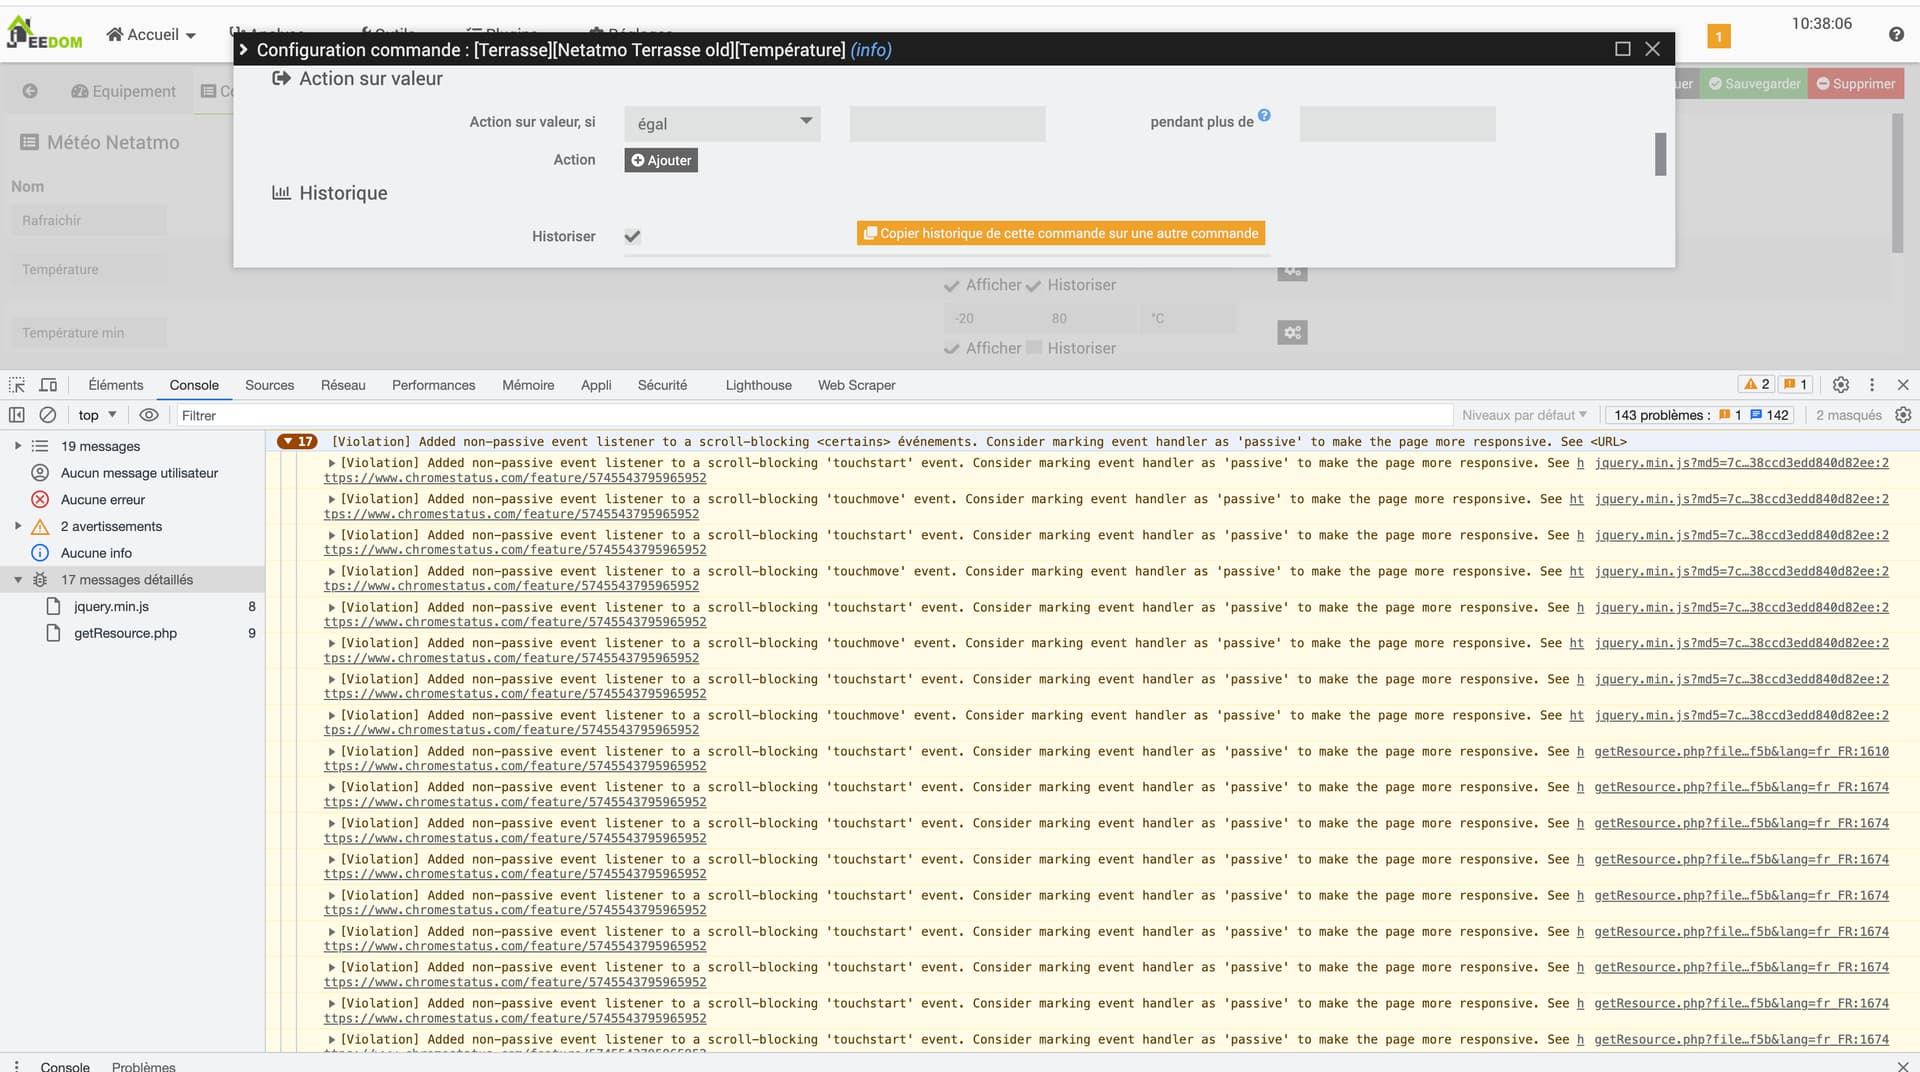Open getResource.php FR:1610 source link
The height and width of the screenshot is (1072, 1920).
(x=1741, y=751)
